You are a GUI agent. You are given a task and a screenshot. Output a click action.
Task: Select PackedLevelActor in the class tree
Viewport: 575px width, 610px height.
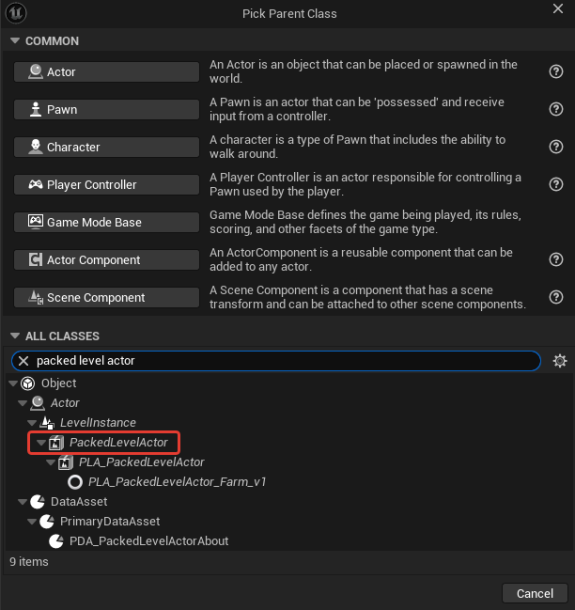coord(118,442)
